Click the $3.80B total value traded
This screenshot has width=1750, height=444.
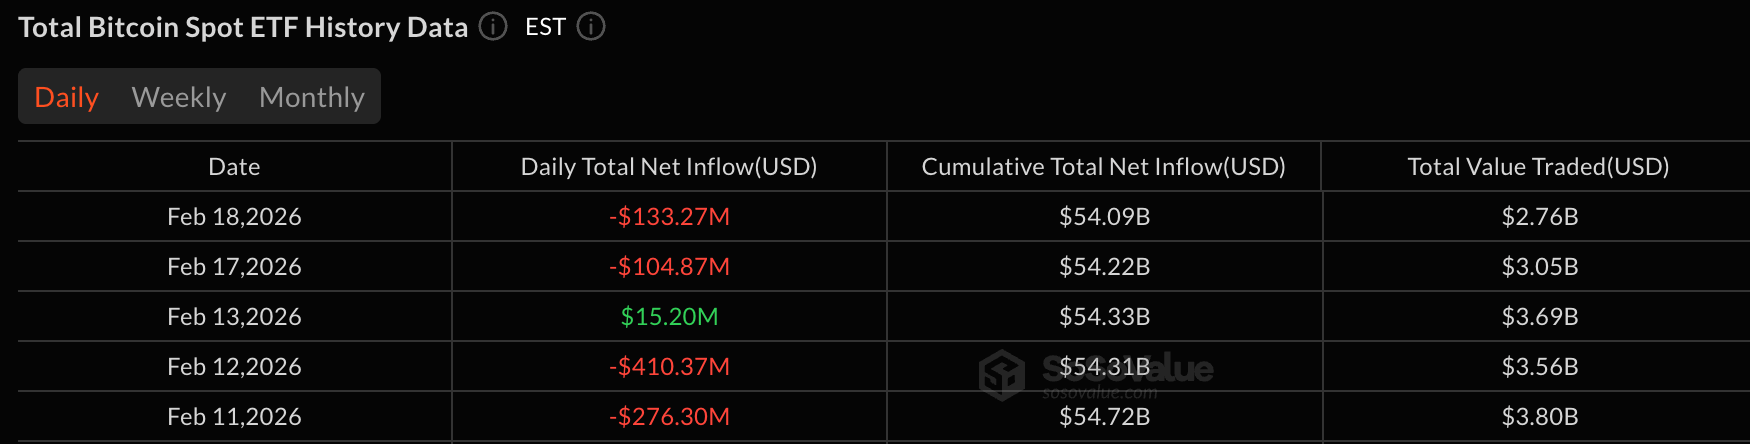[1539, 417]
